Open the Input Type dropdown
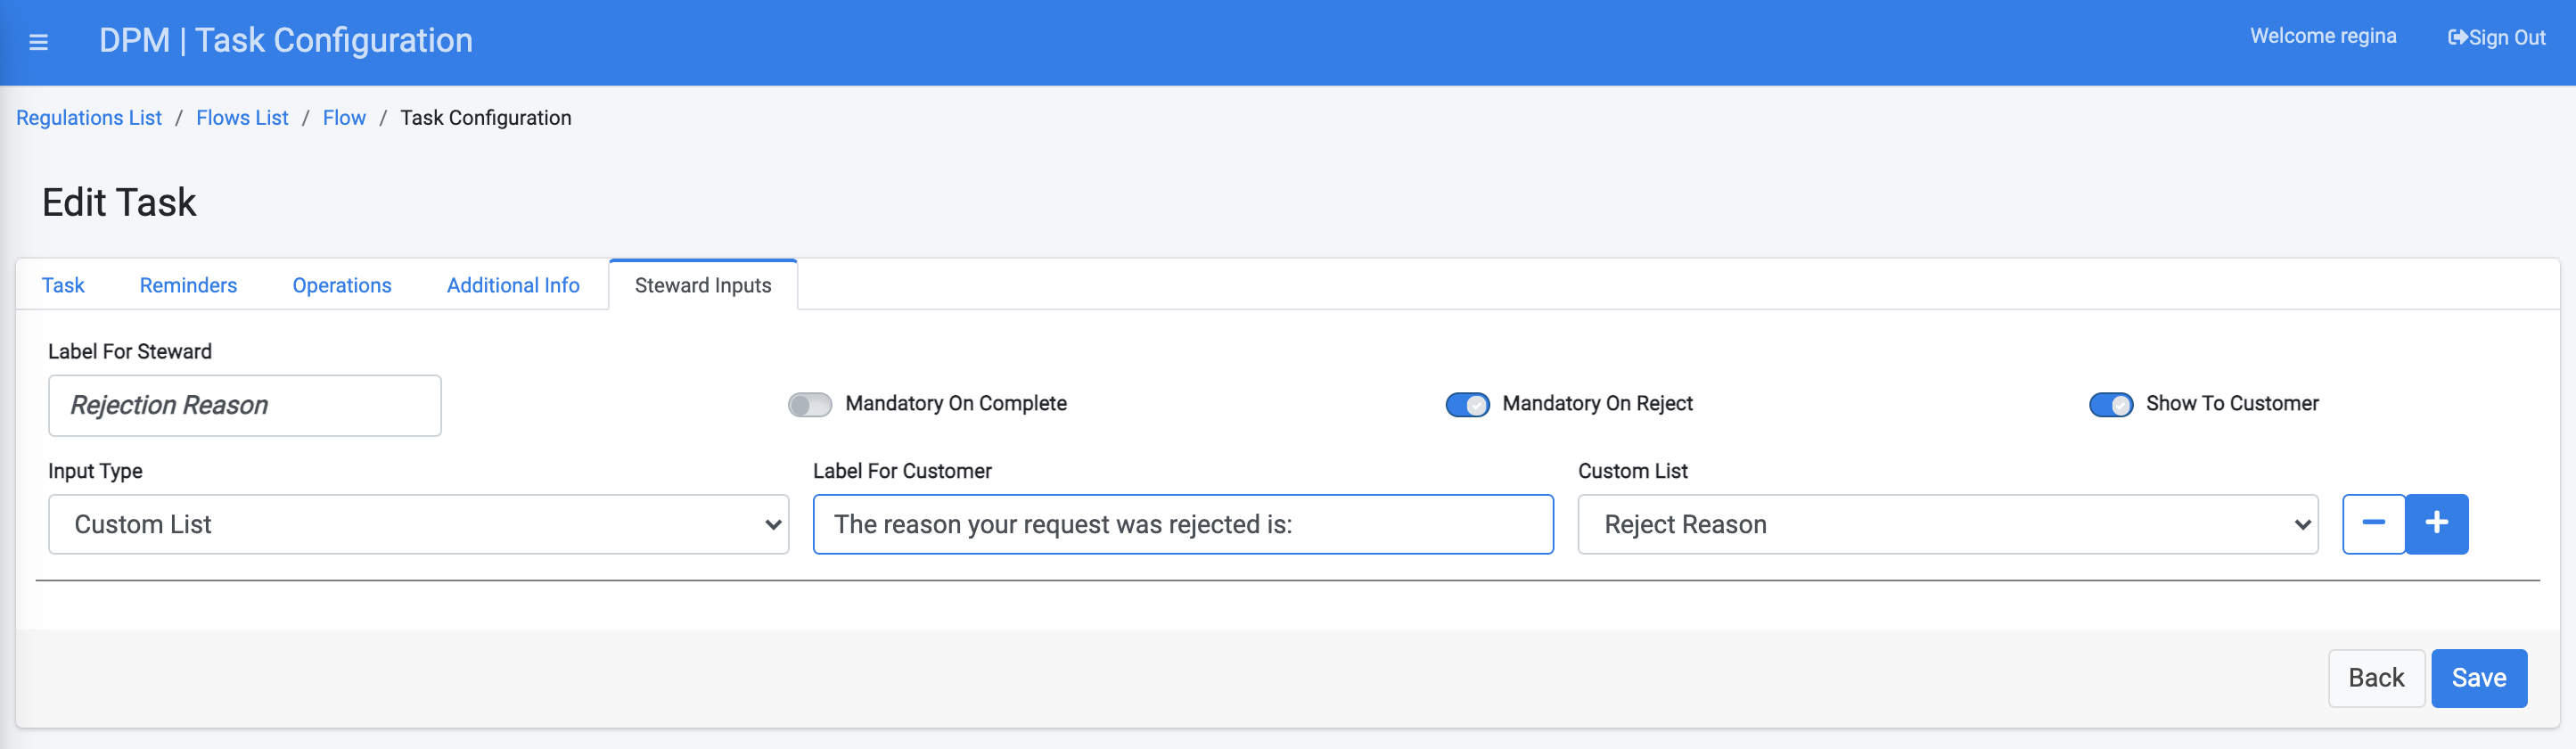 [x=418, y=524]
